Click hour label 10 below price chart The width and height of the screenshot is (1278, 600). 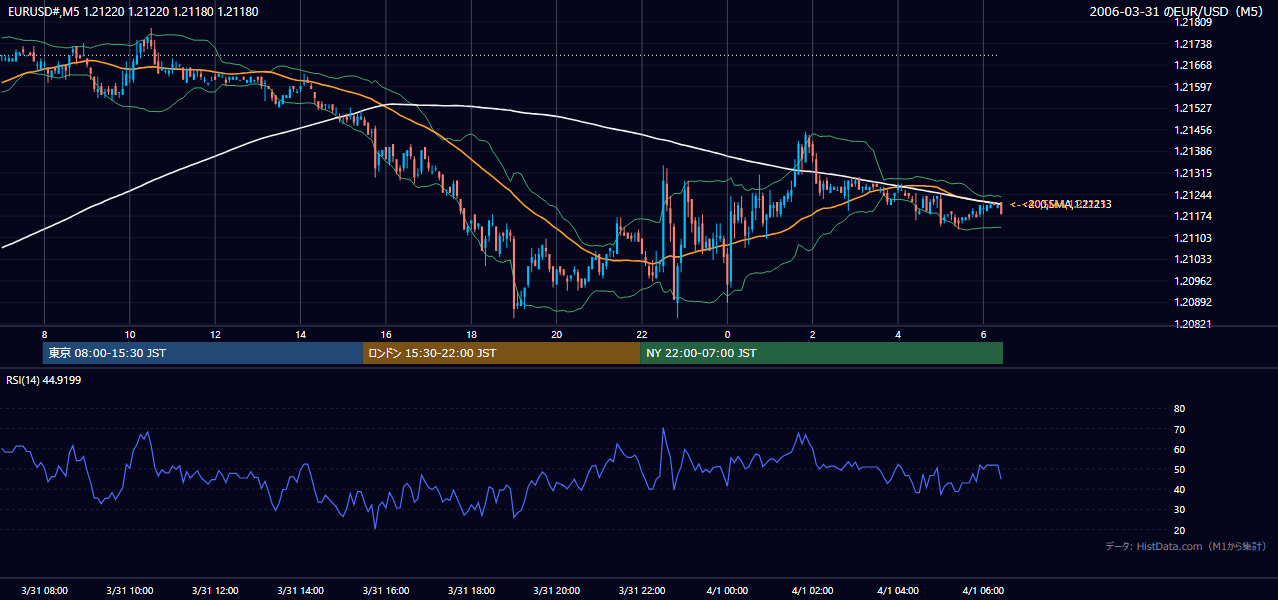tap(130, 334)
